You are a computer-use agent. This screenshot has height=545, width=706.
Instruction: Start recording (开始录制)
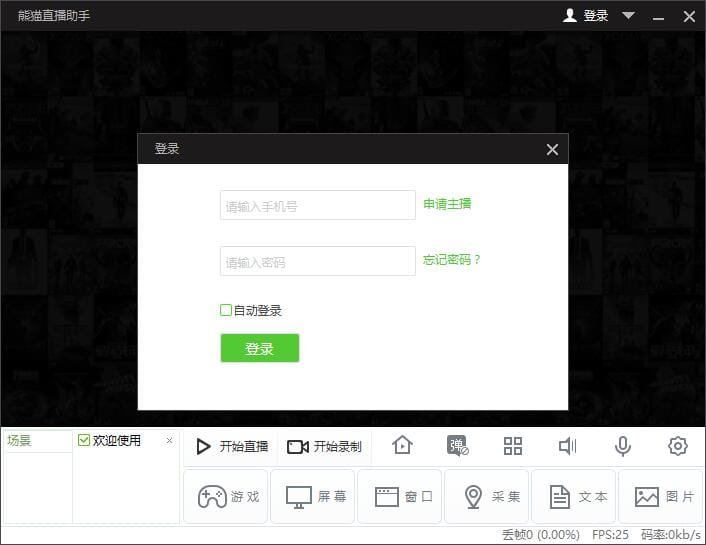[x=324, y=446]
